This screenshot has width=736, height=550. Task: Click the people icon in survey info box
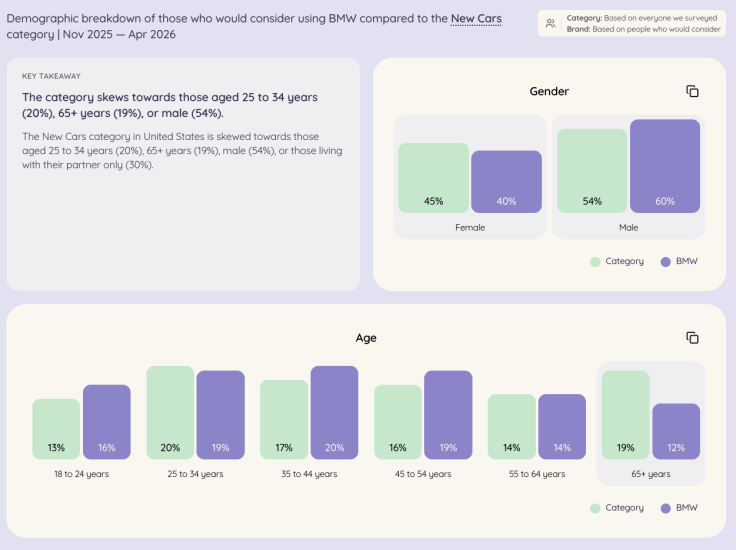coord(551,23)
